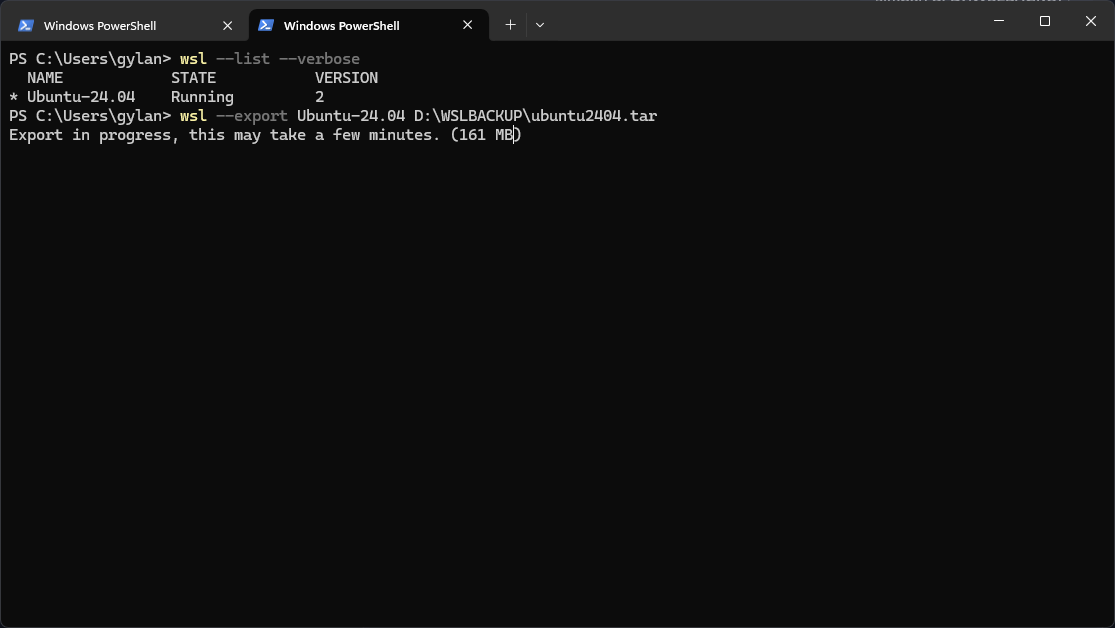The width and height of the screenshot is (1115, 628).
Task: Click the 'Running' state value in the output
Action: [202, 97]
